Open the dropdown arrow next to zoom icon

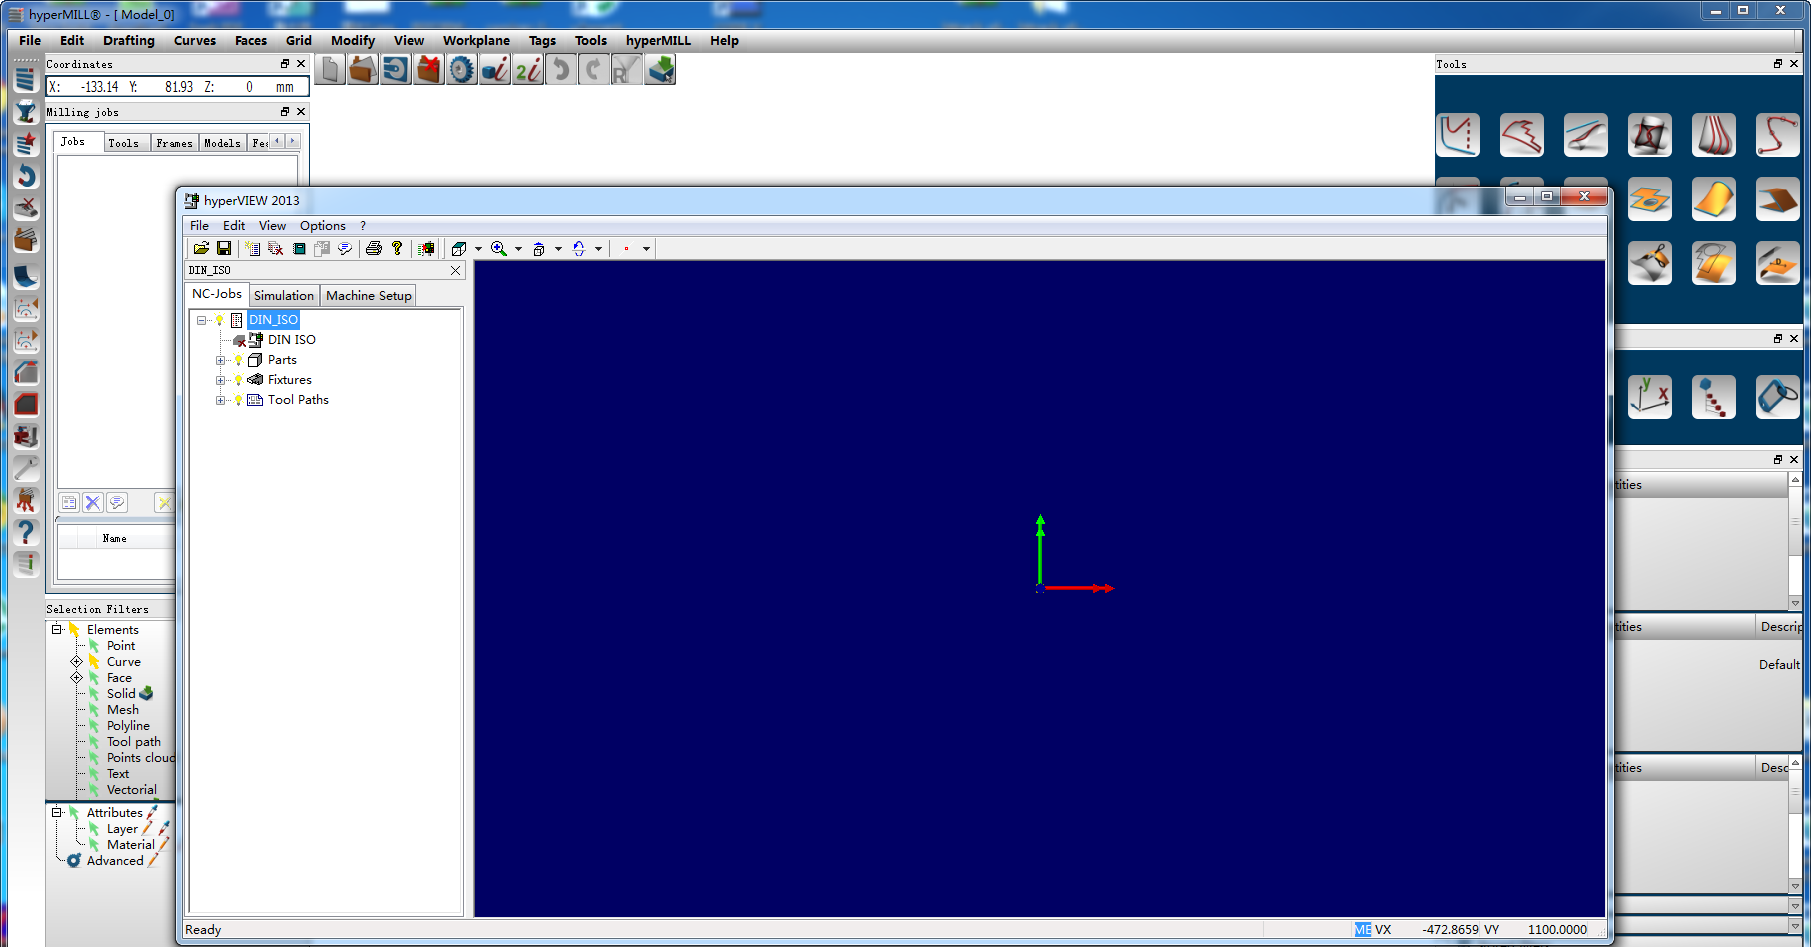tap(518, 249)
